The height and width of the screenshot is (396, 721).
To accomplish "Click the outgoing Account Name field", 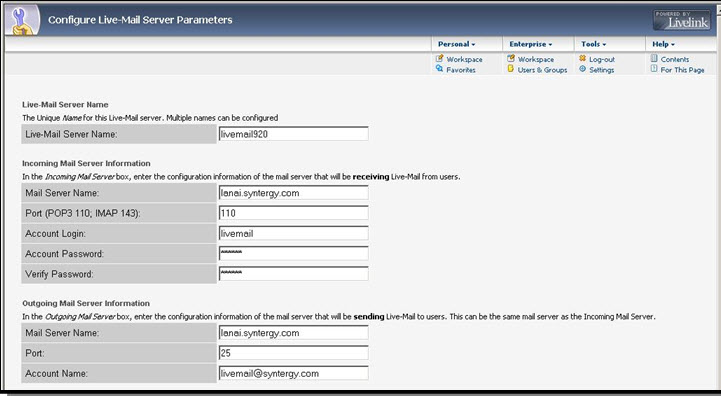I will coord(293,373).
